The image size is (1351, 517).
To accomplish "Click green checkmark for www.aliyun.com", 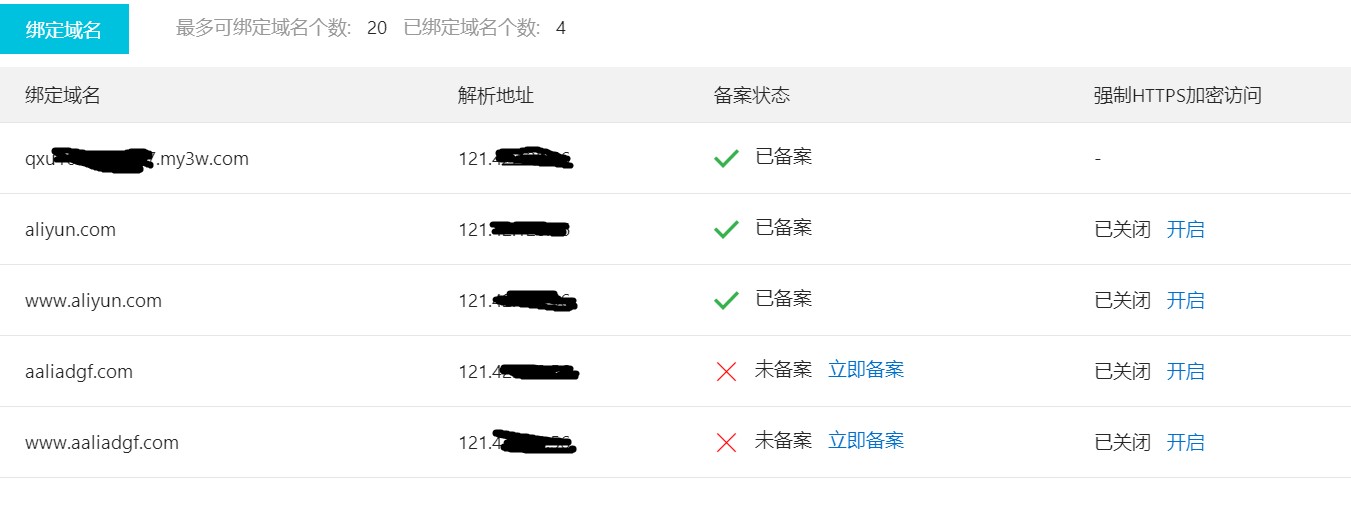I will (x=727, y=300).
